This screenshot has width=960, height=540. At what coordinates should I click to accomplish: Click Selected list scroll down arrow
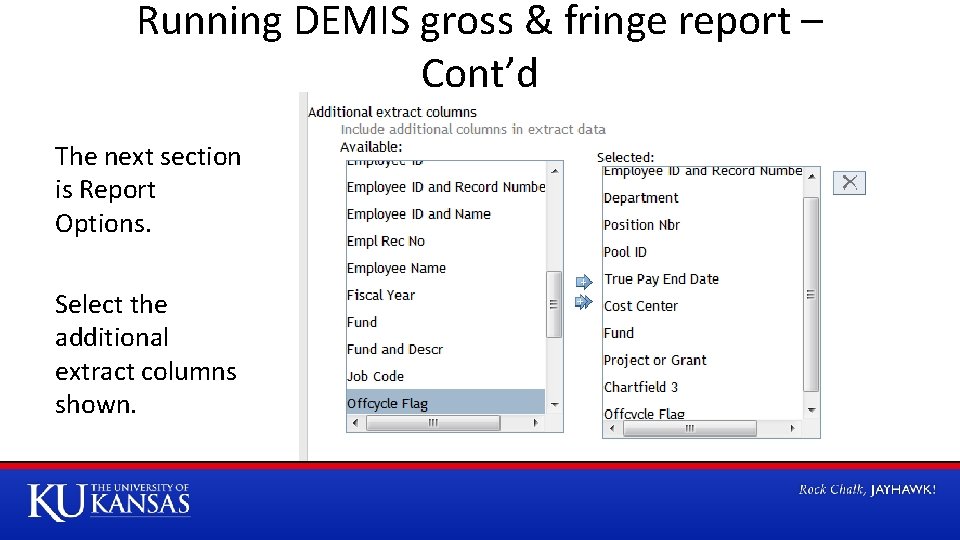[x=811, y=410]
